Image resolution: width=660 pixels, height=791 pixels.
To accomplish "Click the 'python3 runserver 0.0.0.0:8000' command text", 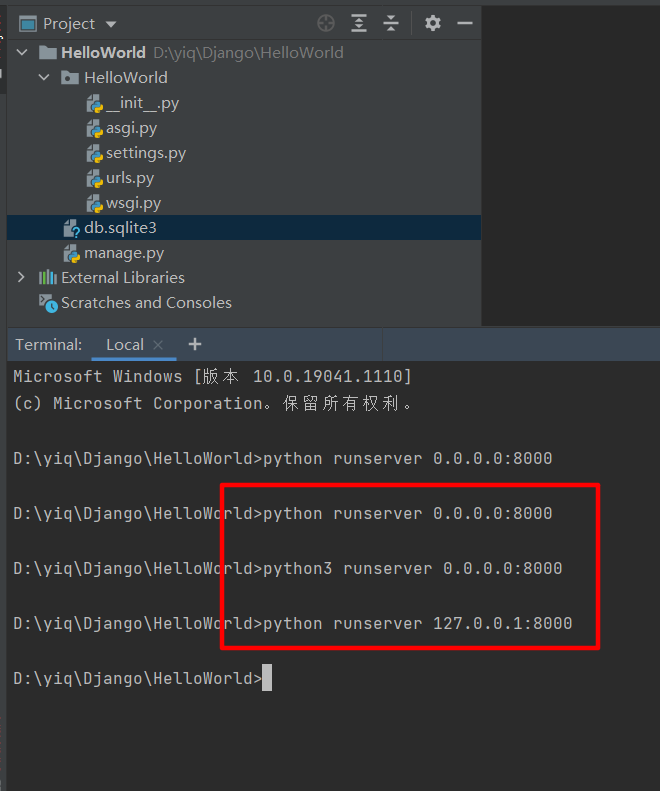I will (x=413, y=569).
